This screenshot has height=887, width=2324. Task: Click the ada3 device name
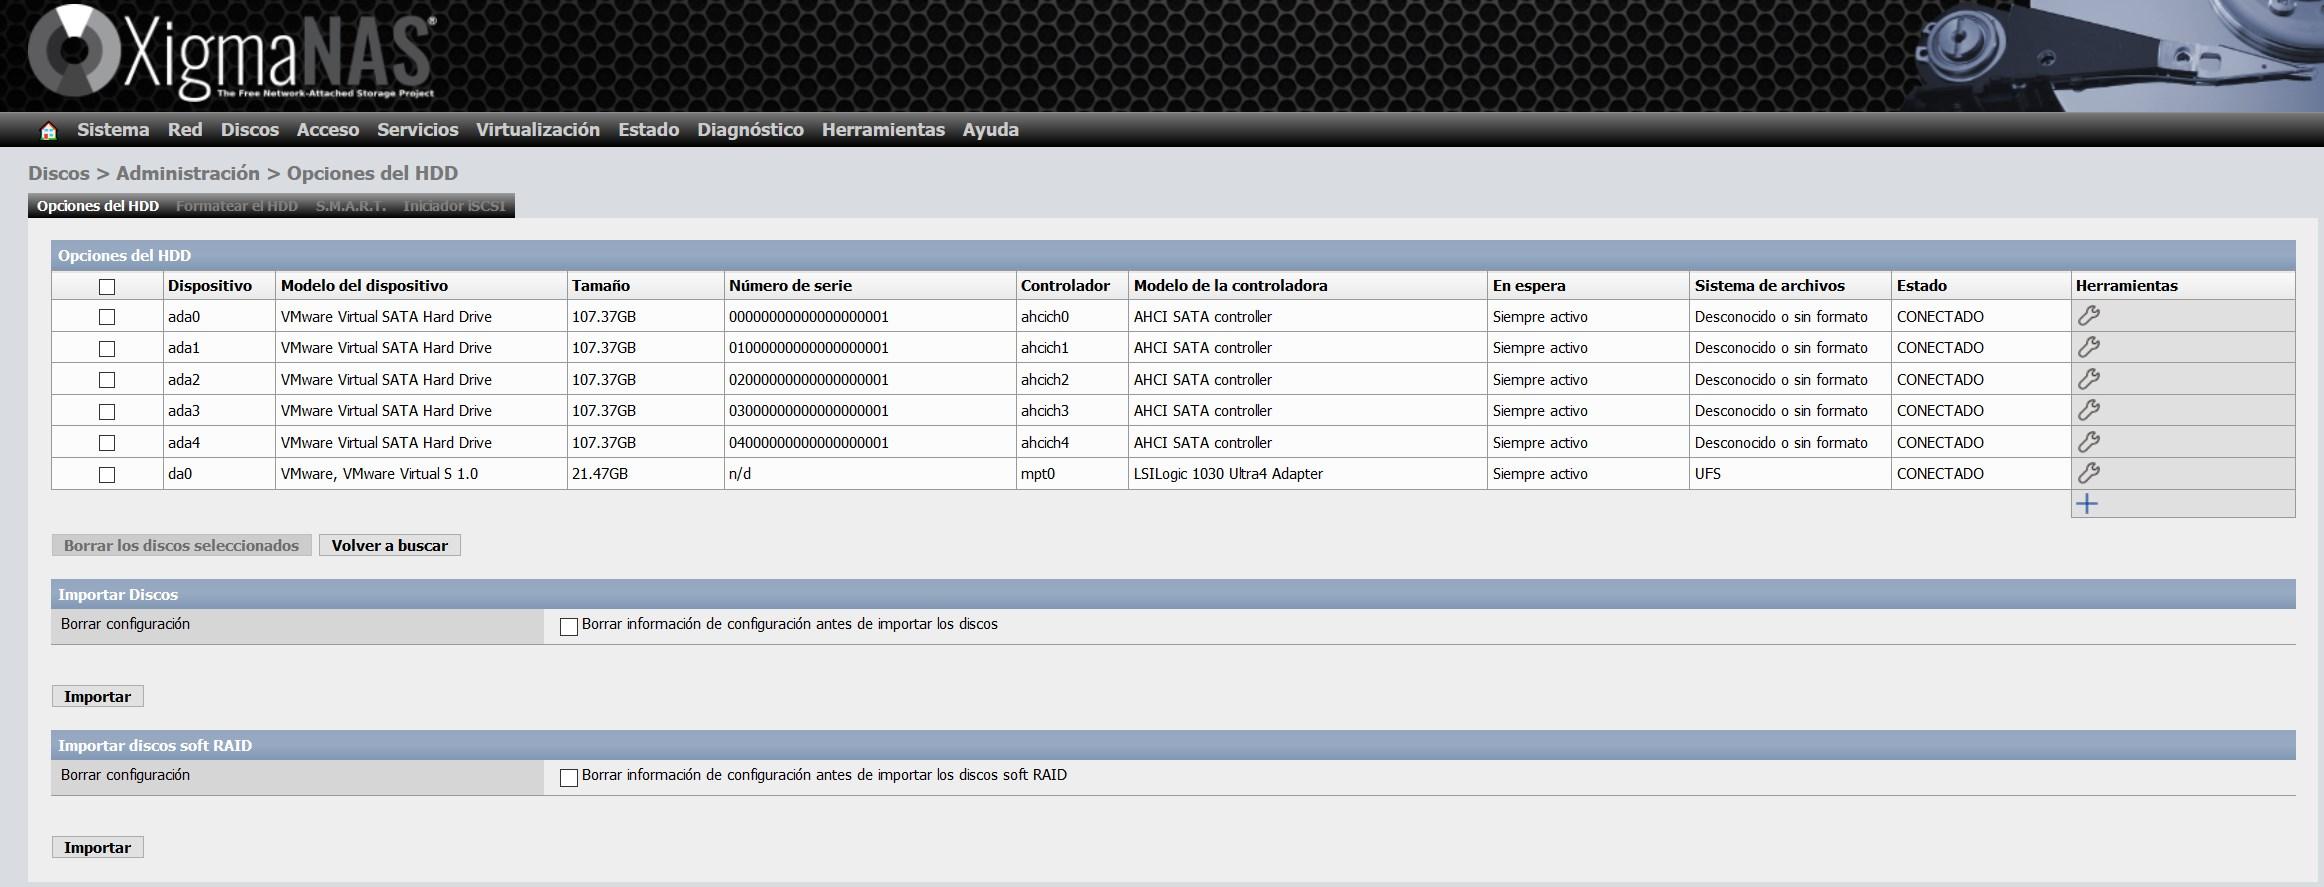184,411
